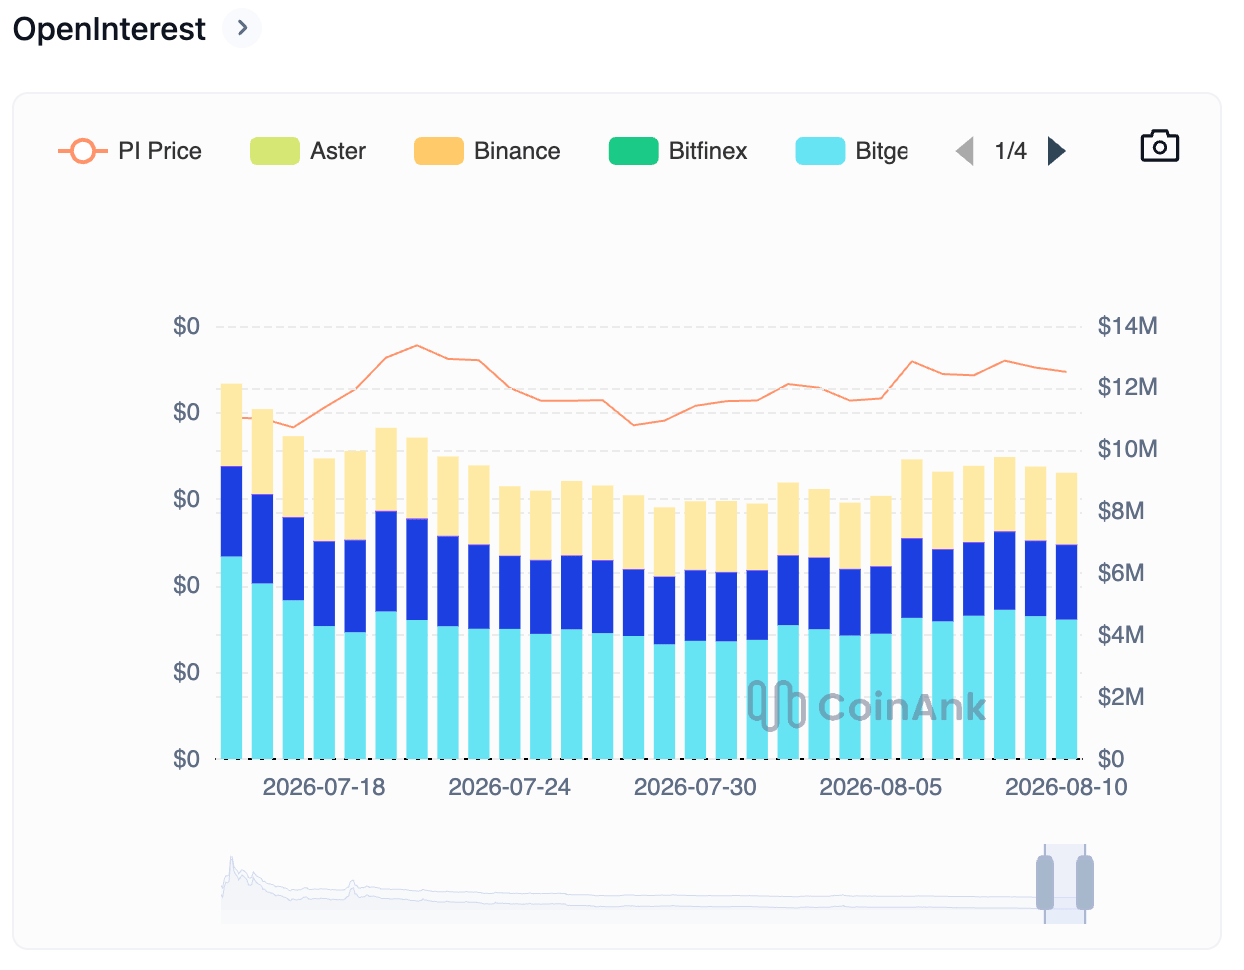Click the data zoom overview timeline
The image size is (1244, 970).
click(x=653, y=883)
